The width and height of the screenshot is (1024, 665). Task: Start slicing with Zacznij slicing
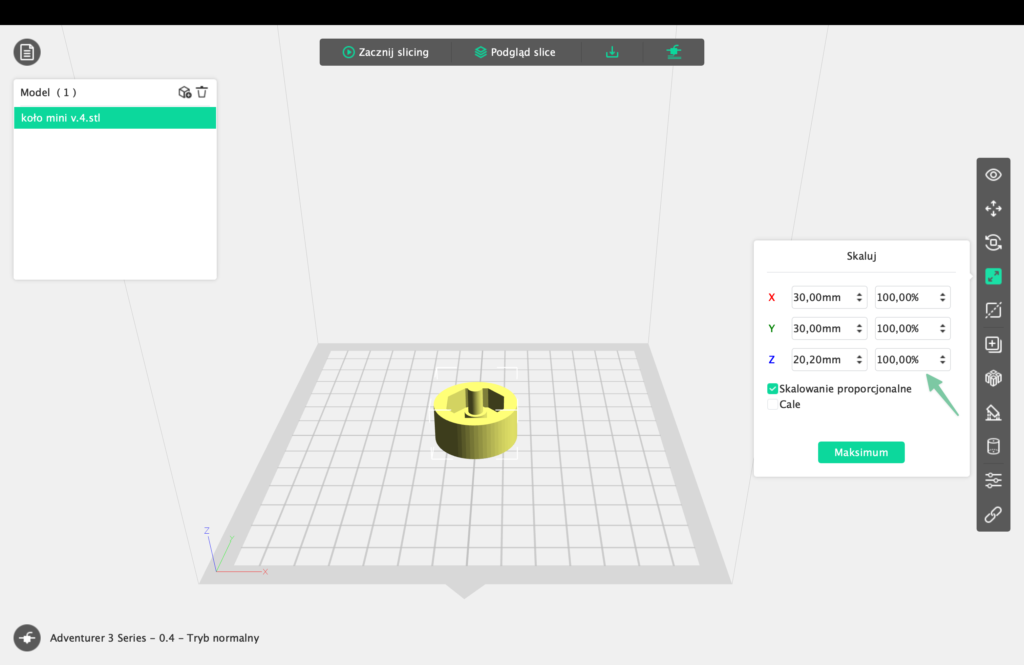coord(385,52)
